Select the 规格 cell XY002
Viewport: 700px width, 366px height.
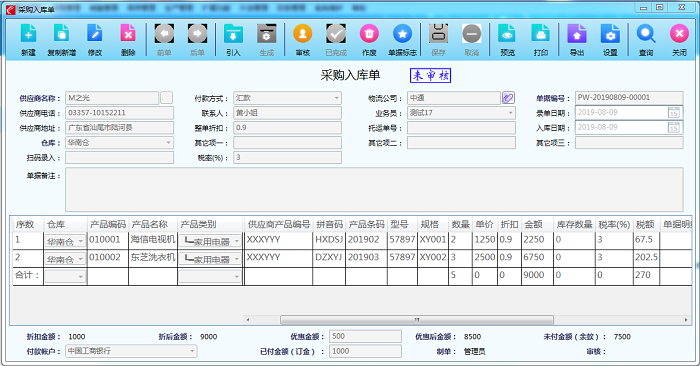click(433, 259)
